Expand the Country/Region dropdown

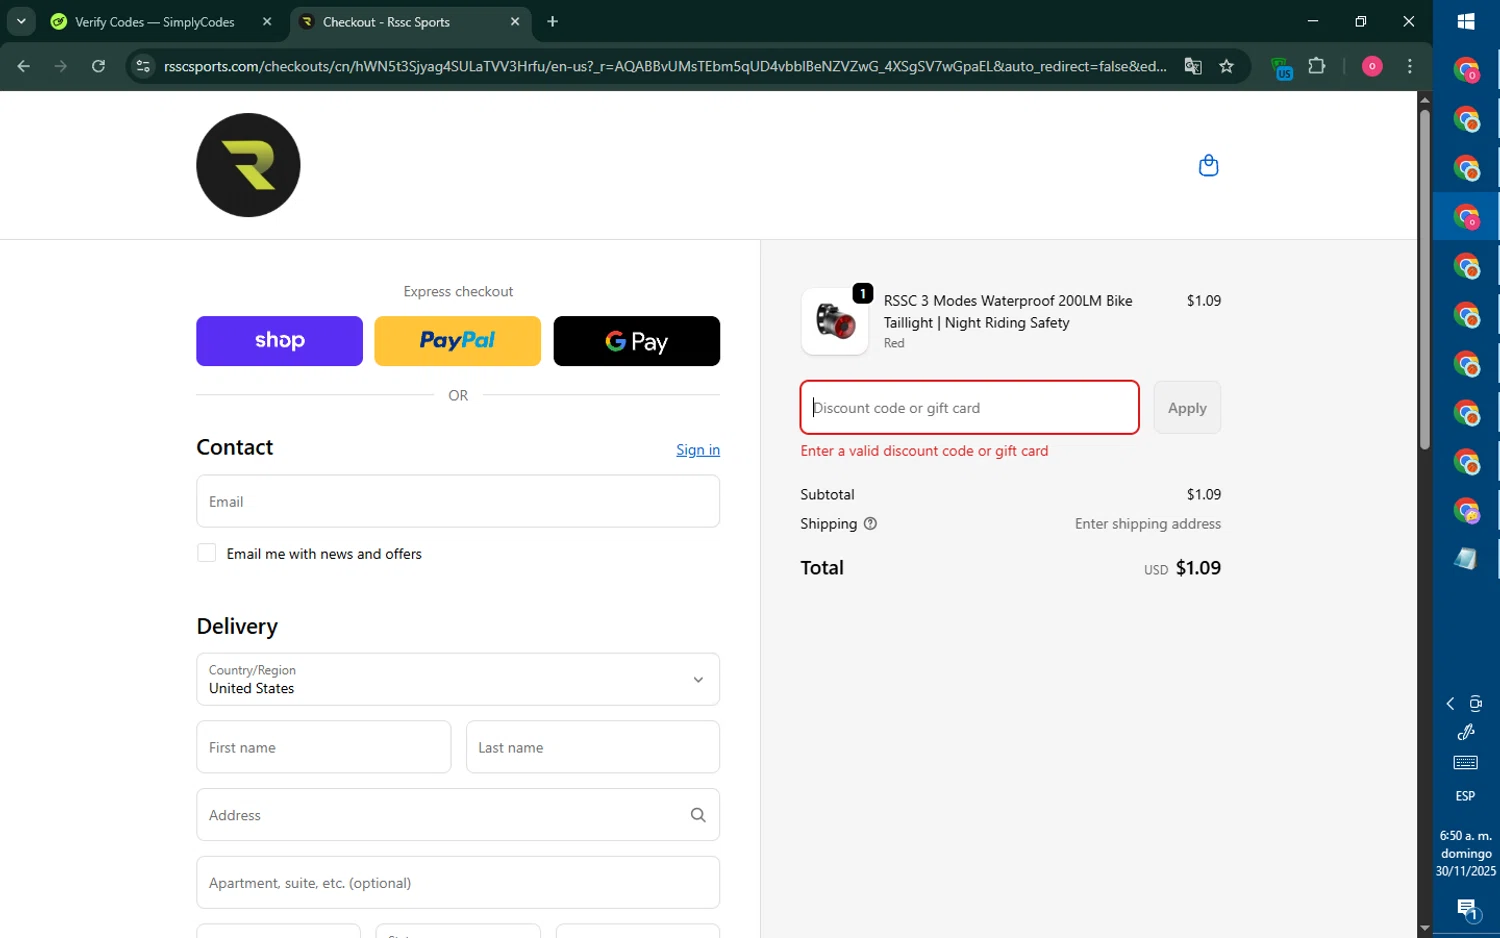tap(458, 679)
